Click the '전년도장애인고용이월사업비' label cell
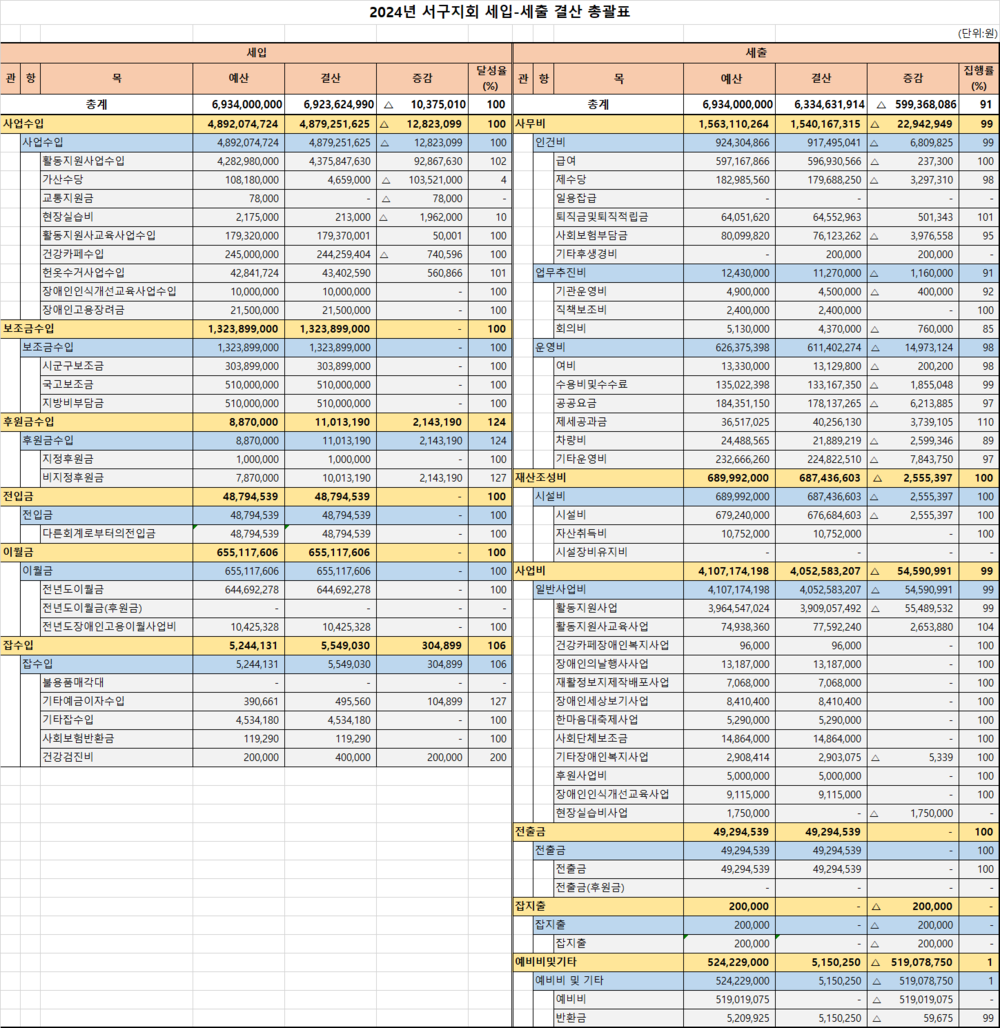1000x1028 pixels. [117, 627]
